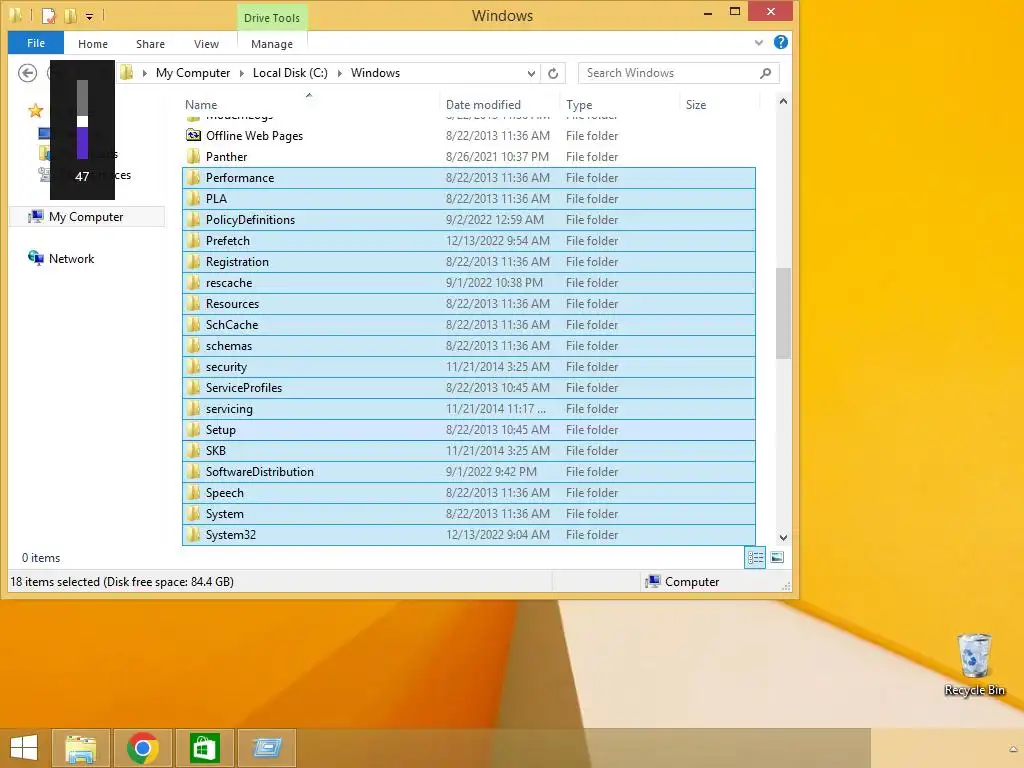Open the Customize Quick Access Toolbar dropdown
The height and width of the screenshot is (768, 1024).
pyautogui.click(x=89, y=16)
